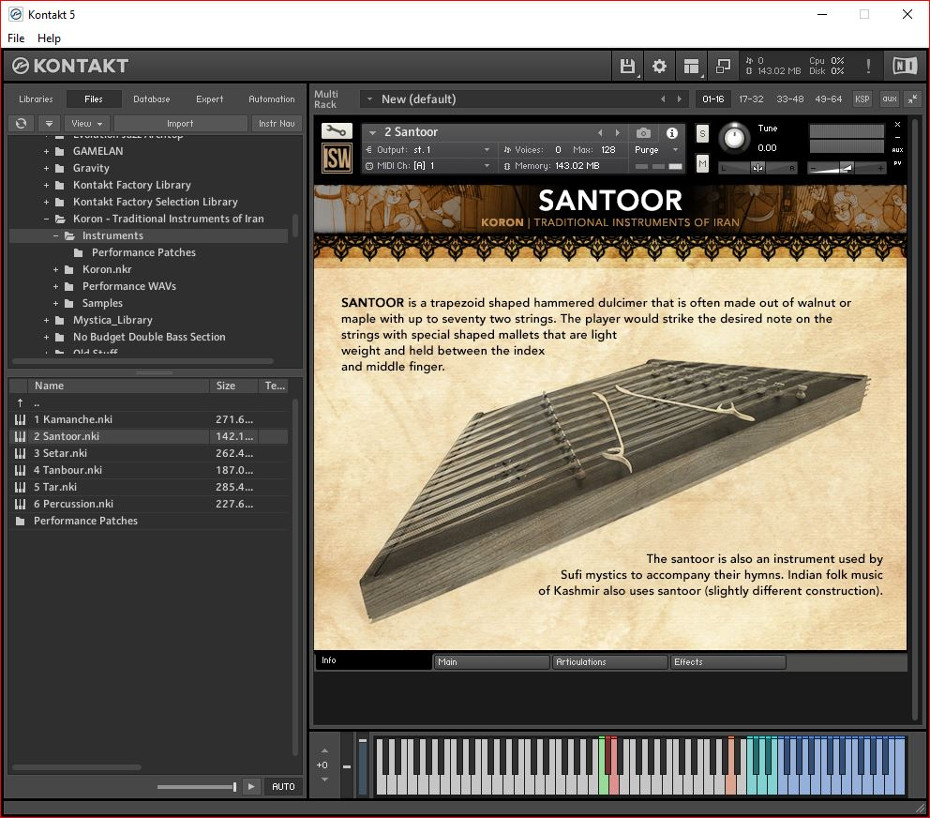Switch rack page to 33-48
This screenshot has height=818, width=930.
coord(790,99)
